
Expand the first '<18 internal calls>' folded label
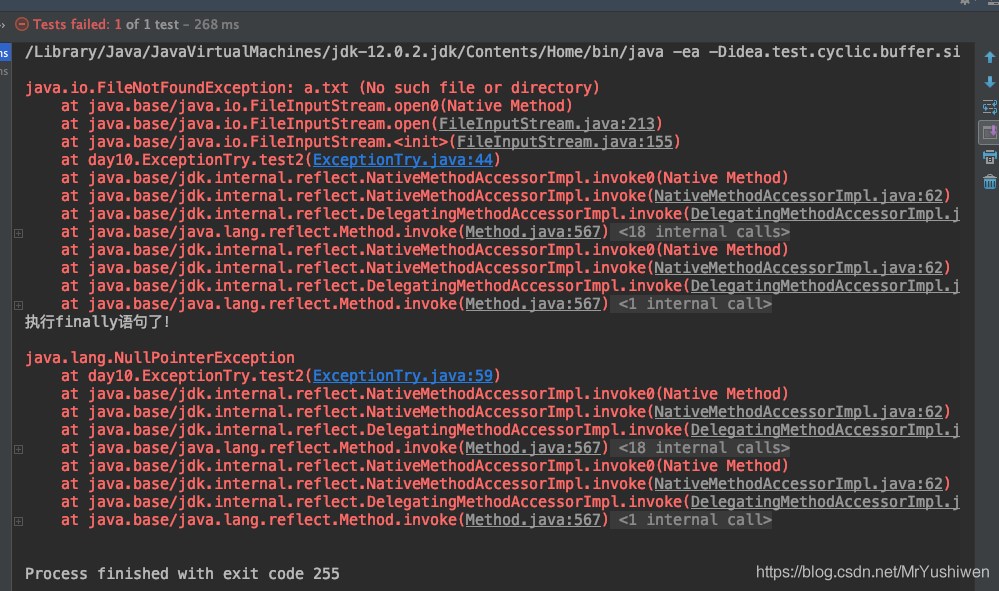703,232
